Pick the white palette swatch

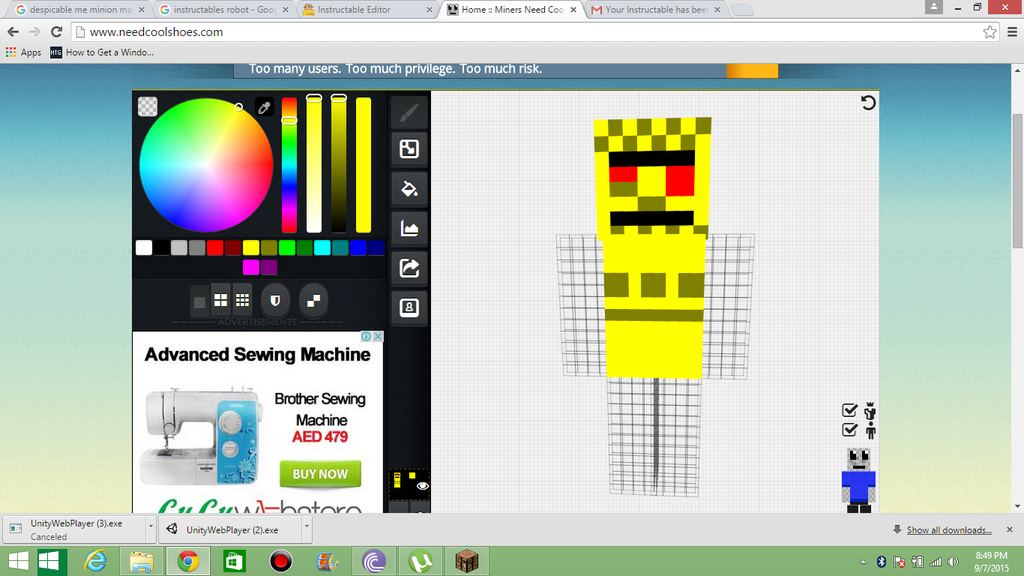[x=144, y=248]
